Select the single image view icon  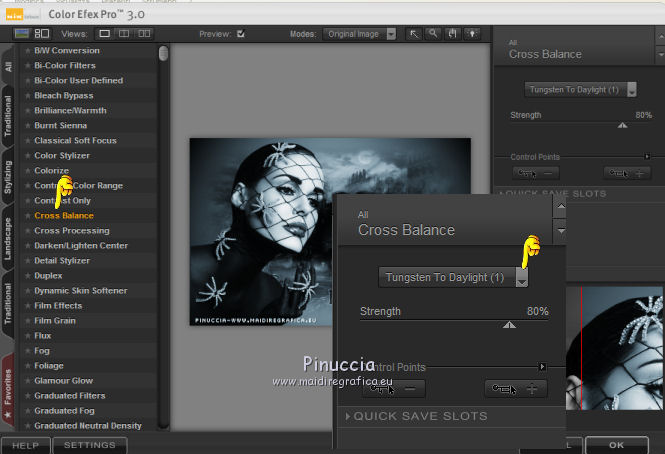(x=104, y=34)
